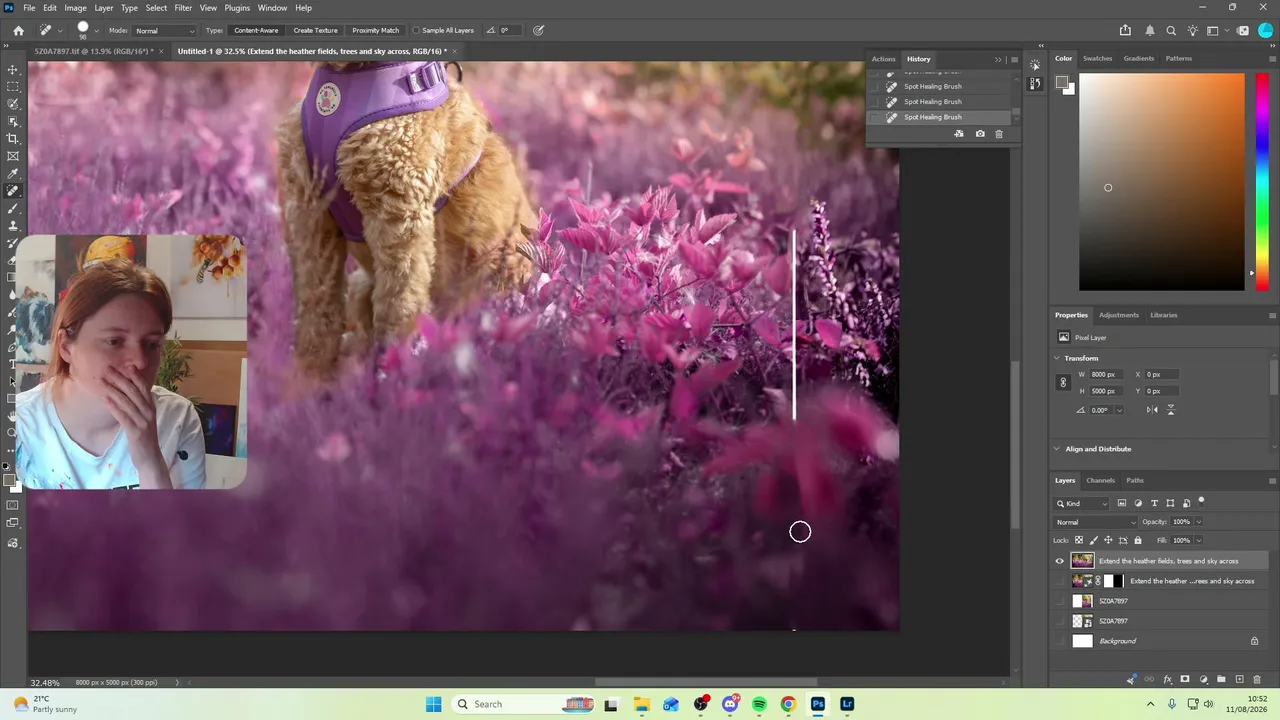This screenshot has height=720, width=1280.
Task: Toggle lock image pixels
Action: (1093, 540)
